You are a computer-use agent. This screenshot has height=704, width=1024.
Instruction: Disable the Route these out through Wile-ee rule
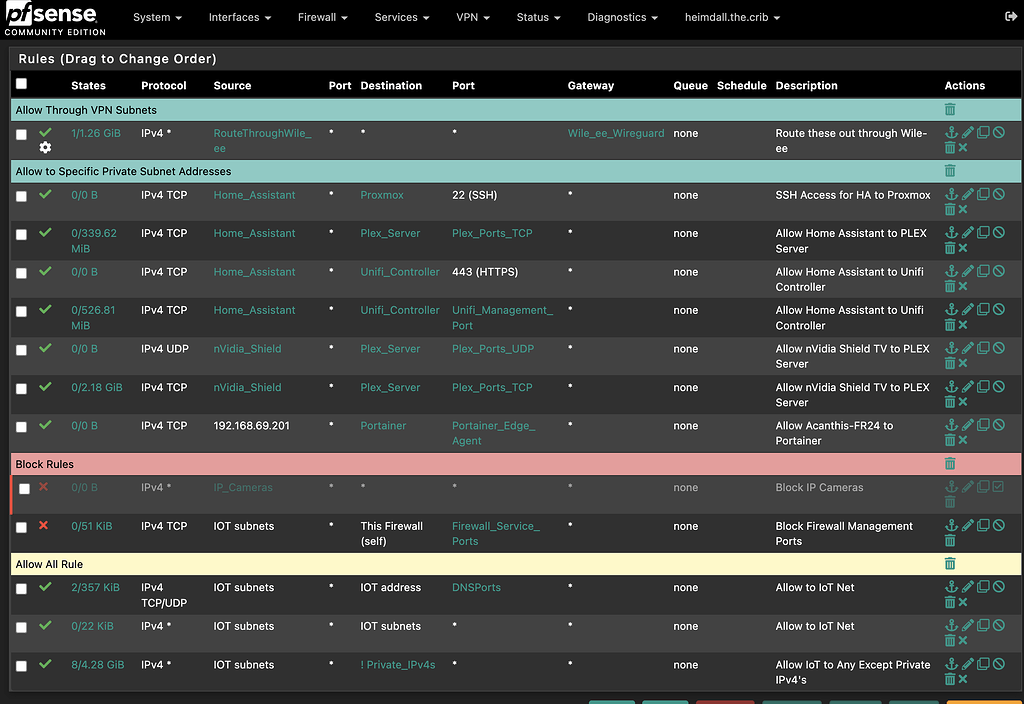click(x=998, y=131)
